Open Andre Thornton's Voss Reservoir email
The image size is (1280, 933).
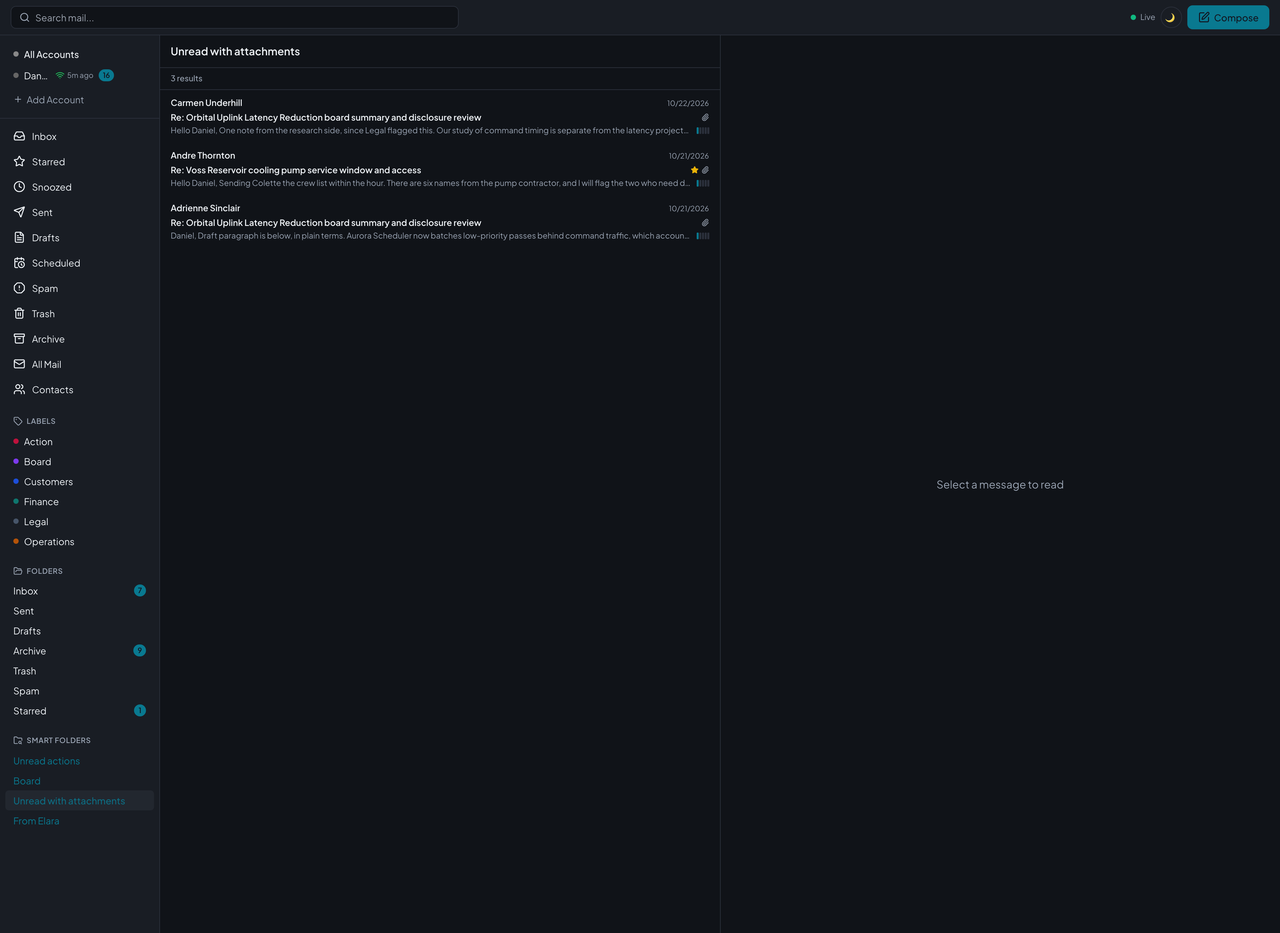[x=440, y=170]
